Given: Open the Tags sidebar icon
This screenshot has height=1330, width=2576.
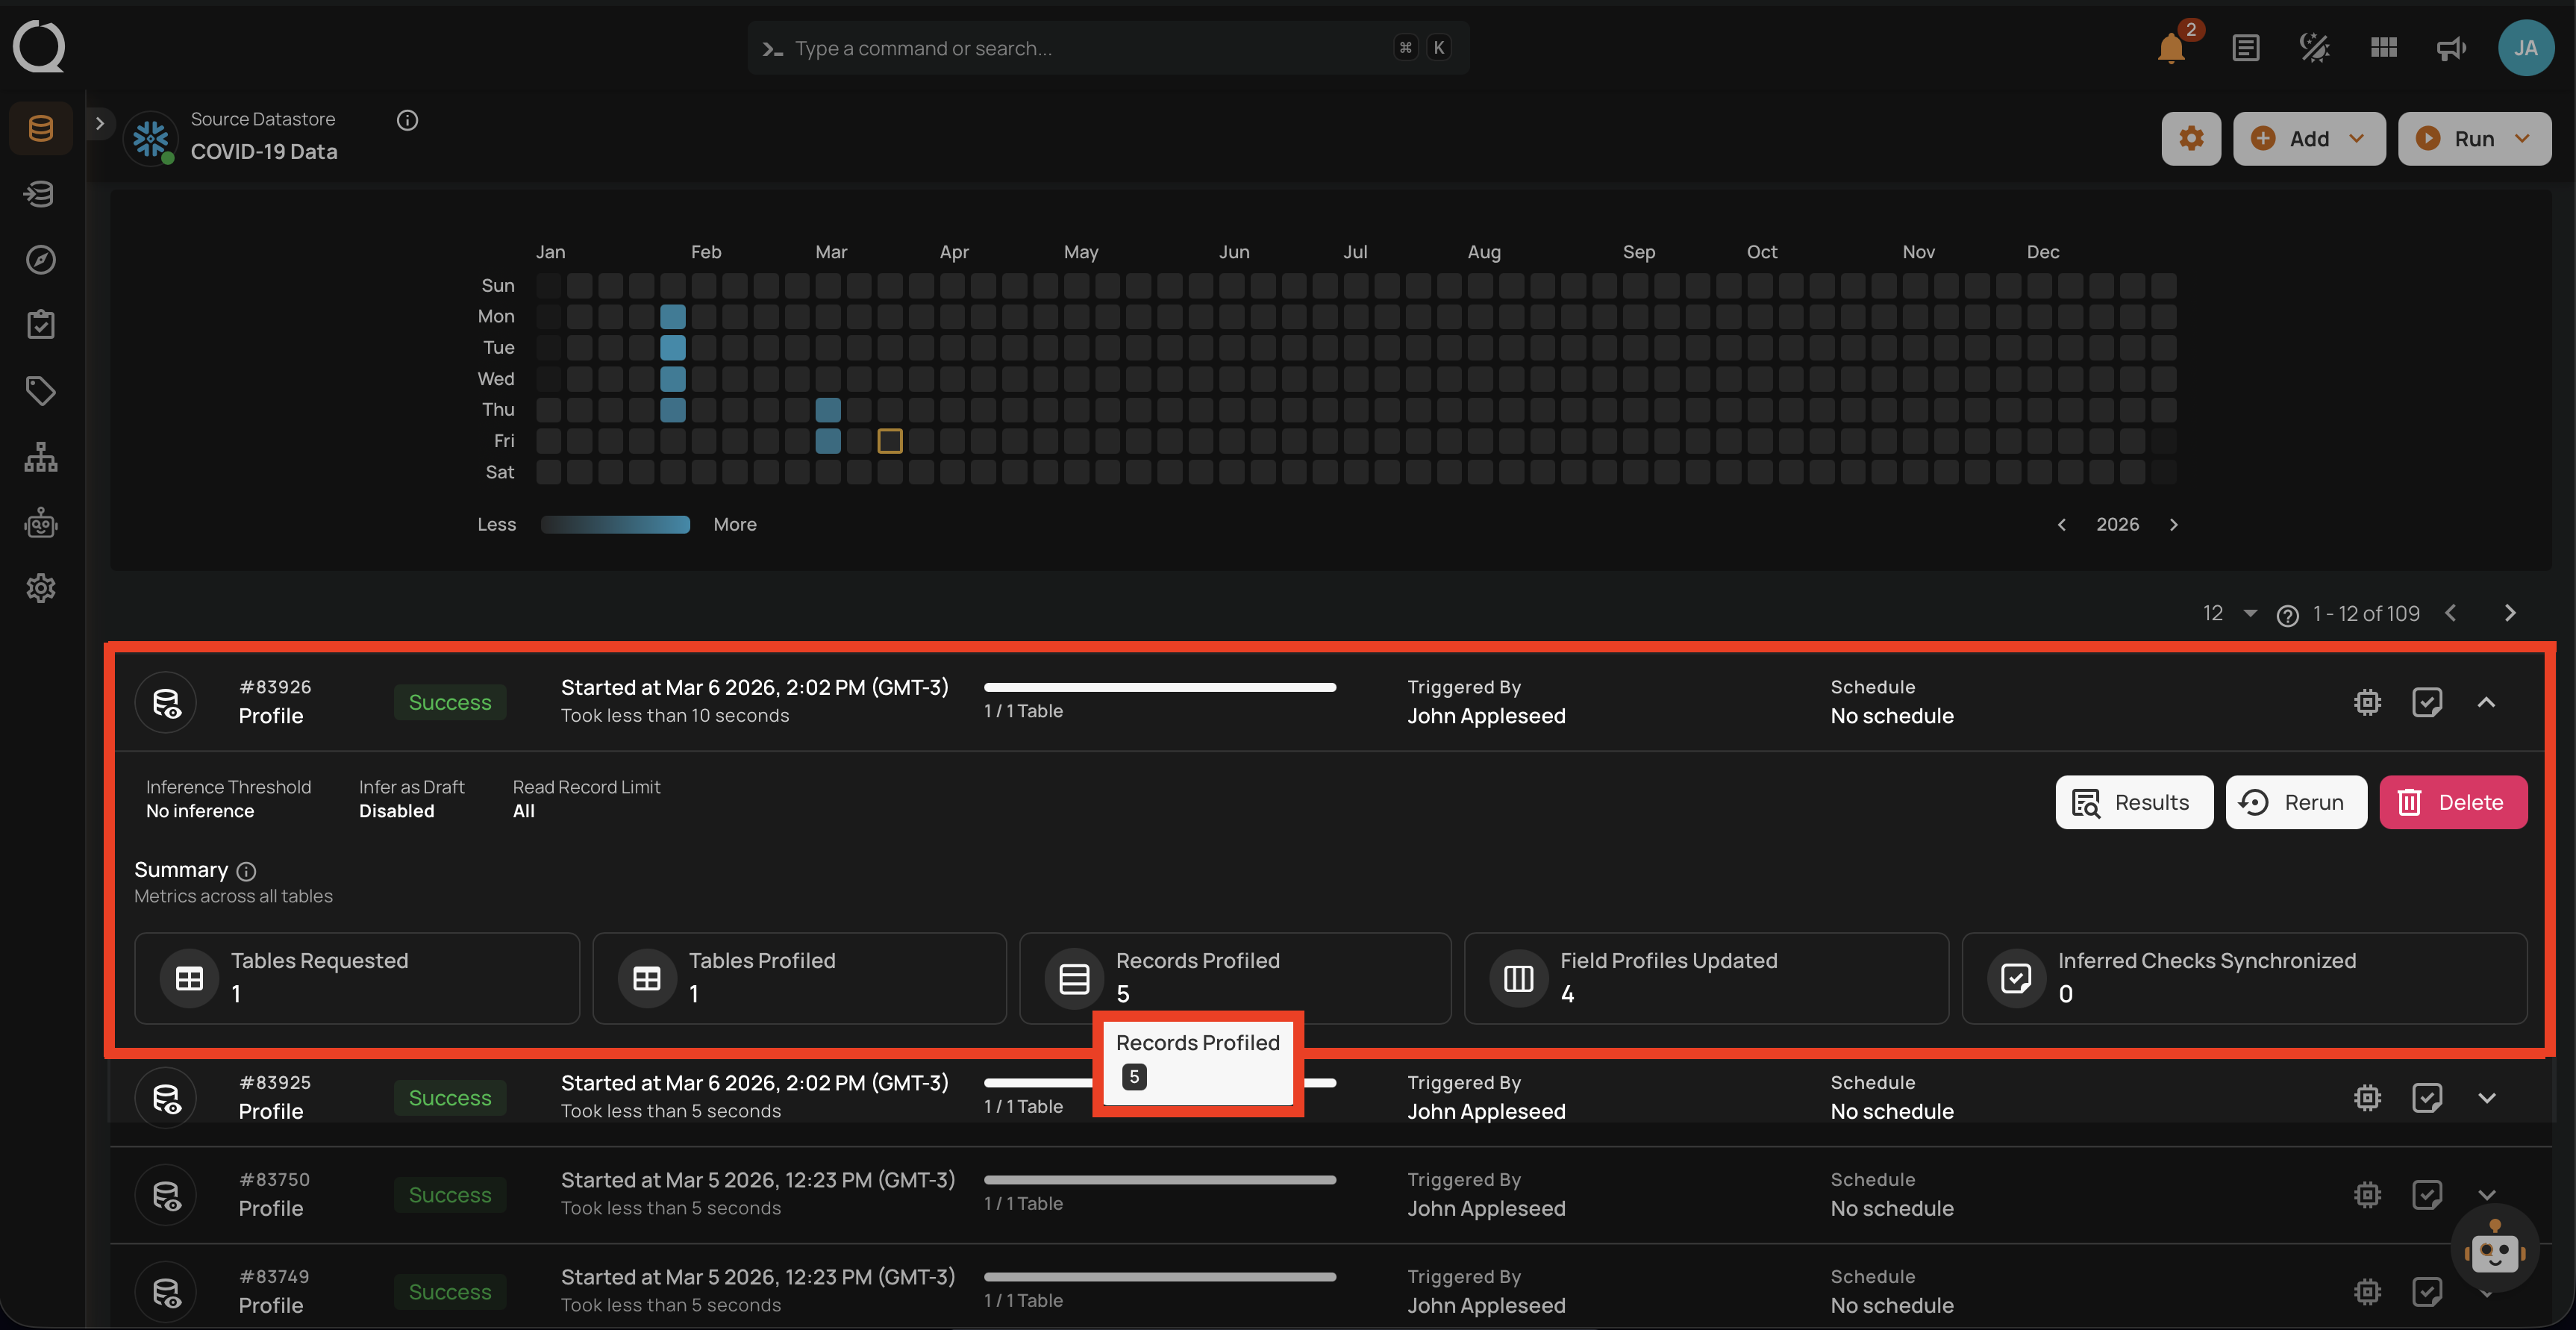Looking at the screenshot, I should pyautogui.click(x=40, y=390).
